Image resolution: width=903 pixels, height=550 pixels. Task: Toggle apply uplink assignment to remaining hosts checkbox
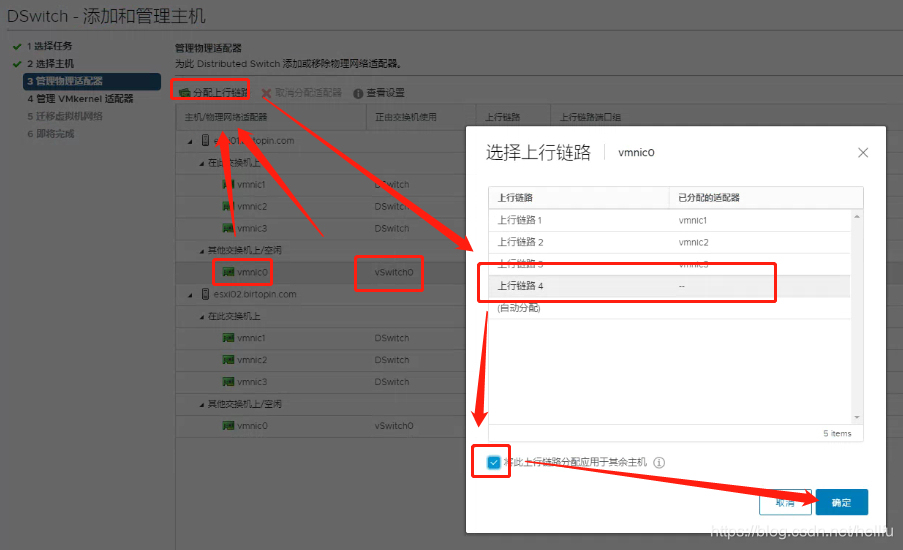point(494,462)
